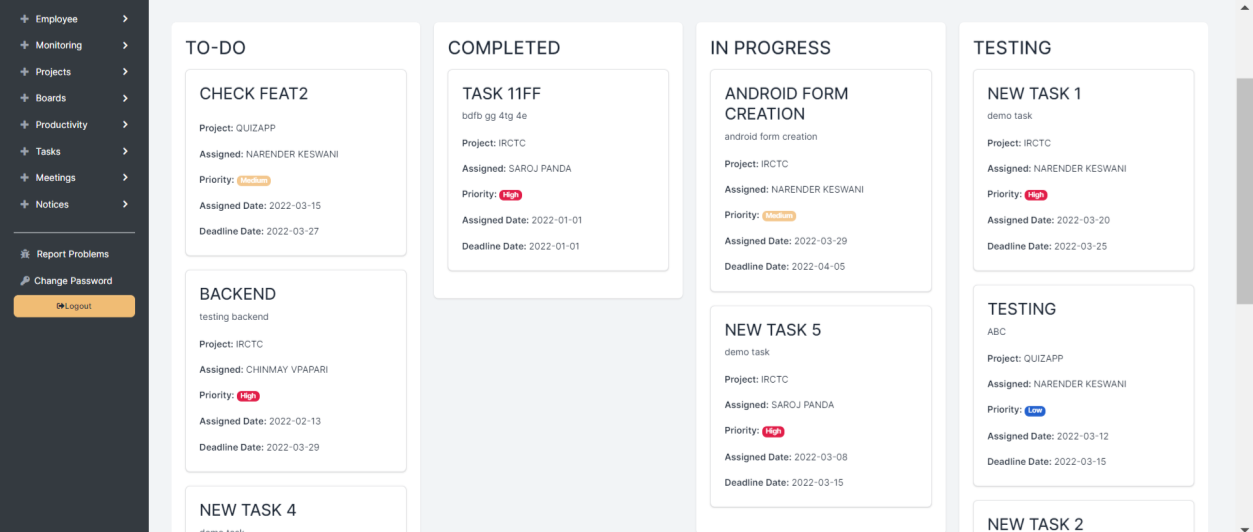The width and height of the screenshot is (1253, 532).
Task: Click the plus icon beside Notices
Action: tap(25, 204)
